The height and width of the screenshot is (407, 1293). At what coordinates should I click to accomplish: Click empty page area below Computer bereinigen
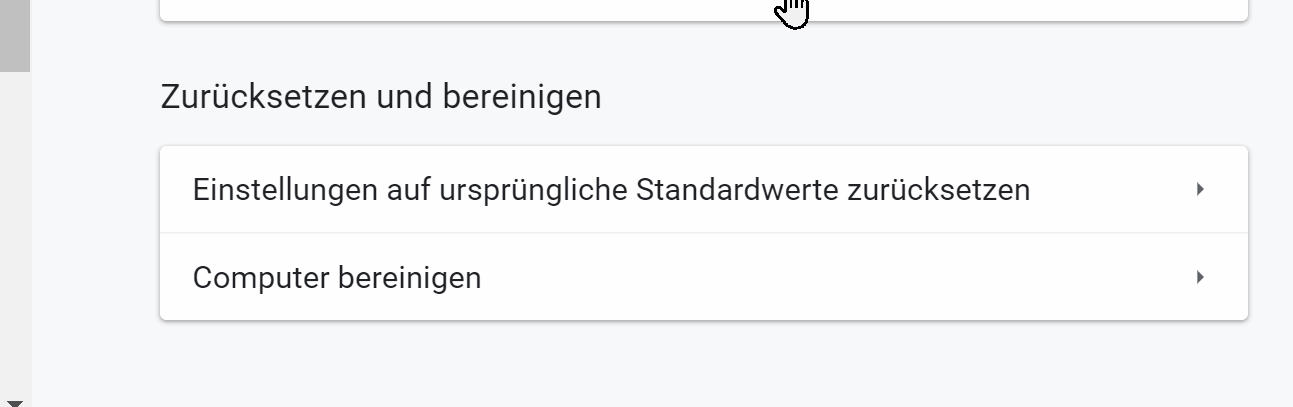click(x=700, y=365)
